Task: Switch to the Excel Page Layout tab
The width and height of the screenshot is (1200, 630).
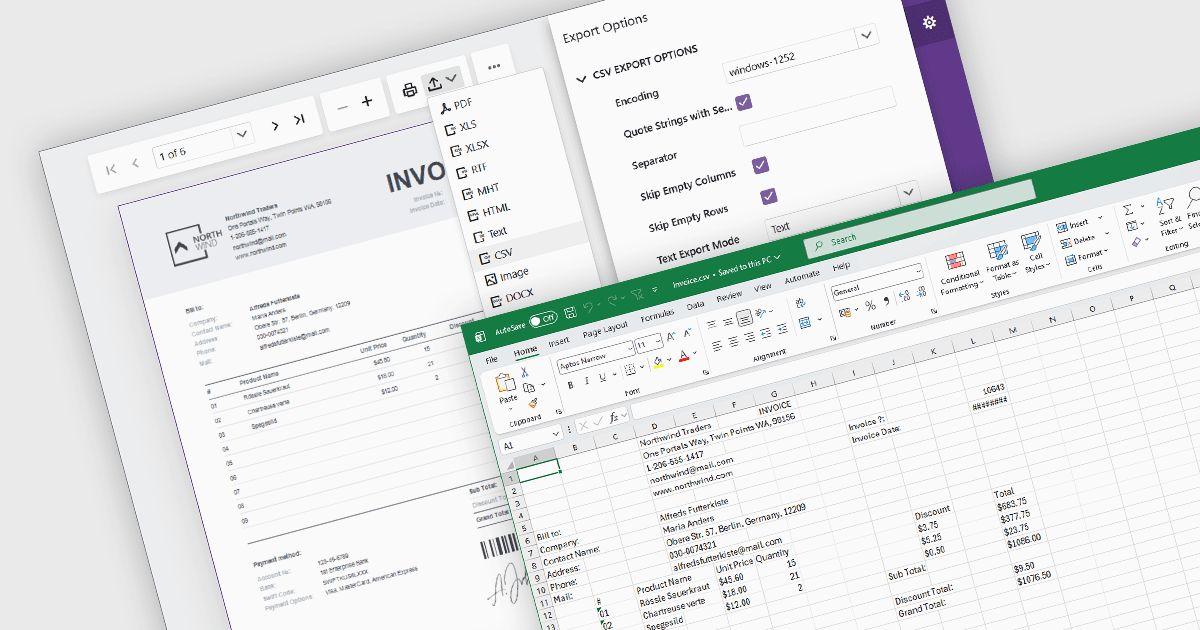Action: (x=605, y=328)
